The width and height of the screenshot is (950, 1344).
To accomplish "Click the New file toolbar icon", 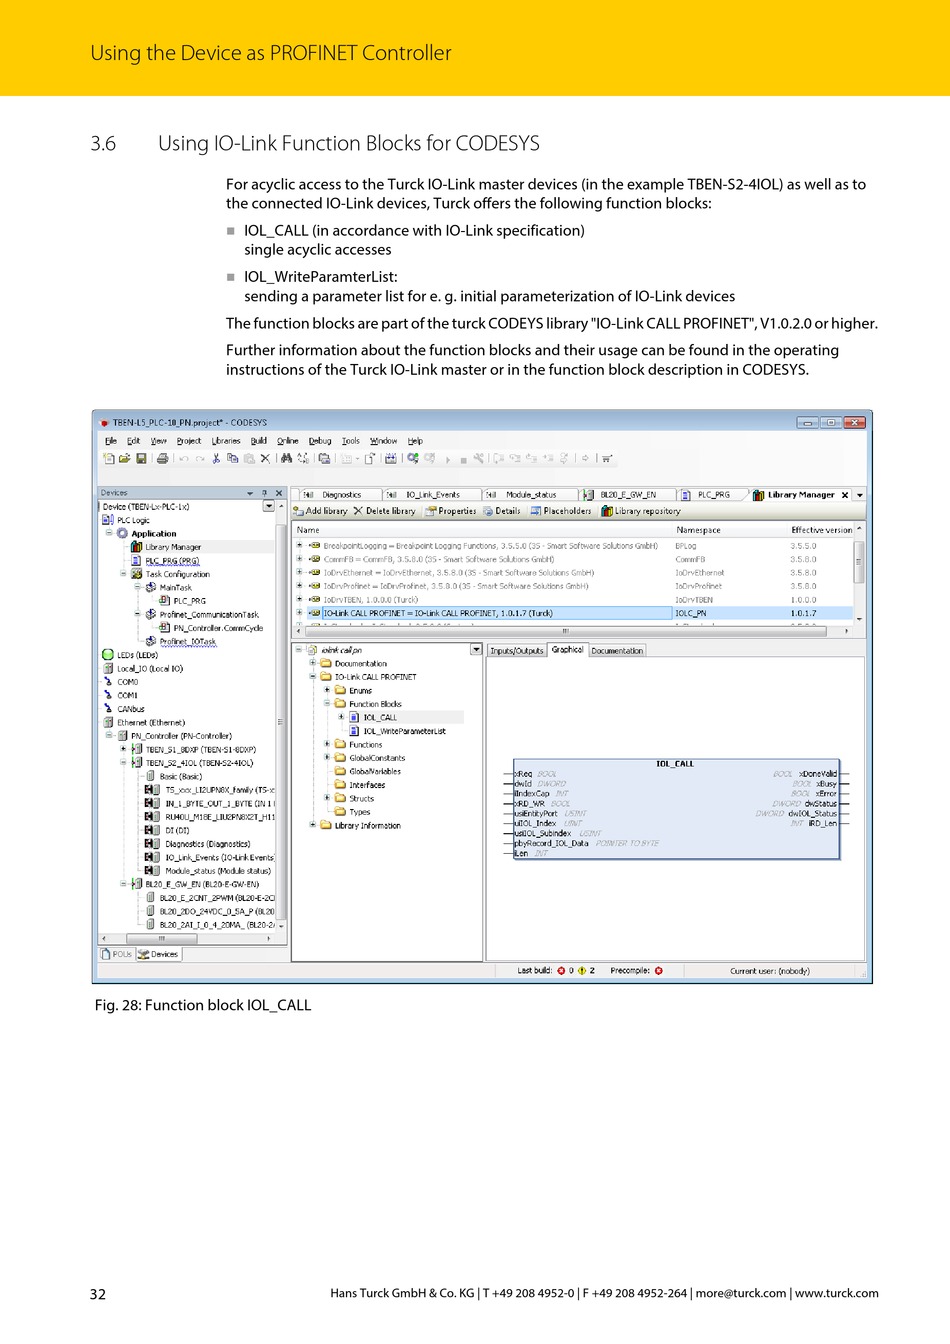I will (108, 459).
